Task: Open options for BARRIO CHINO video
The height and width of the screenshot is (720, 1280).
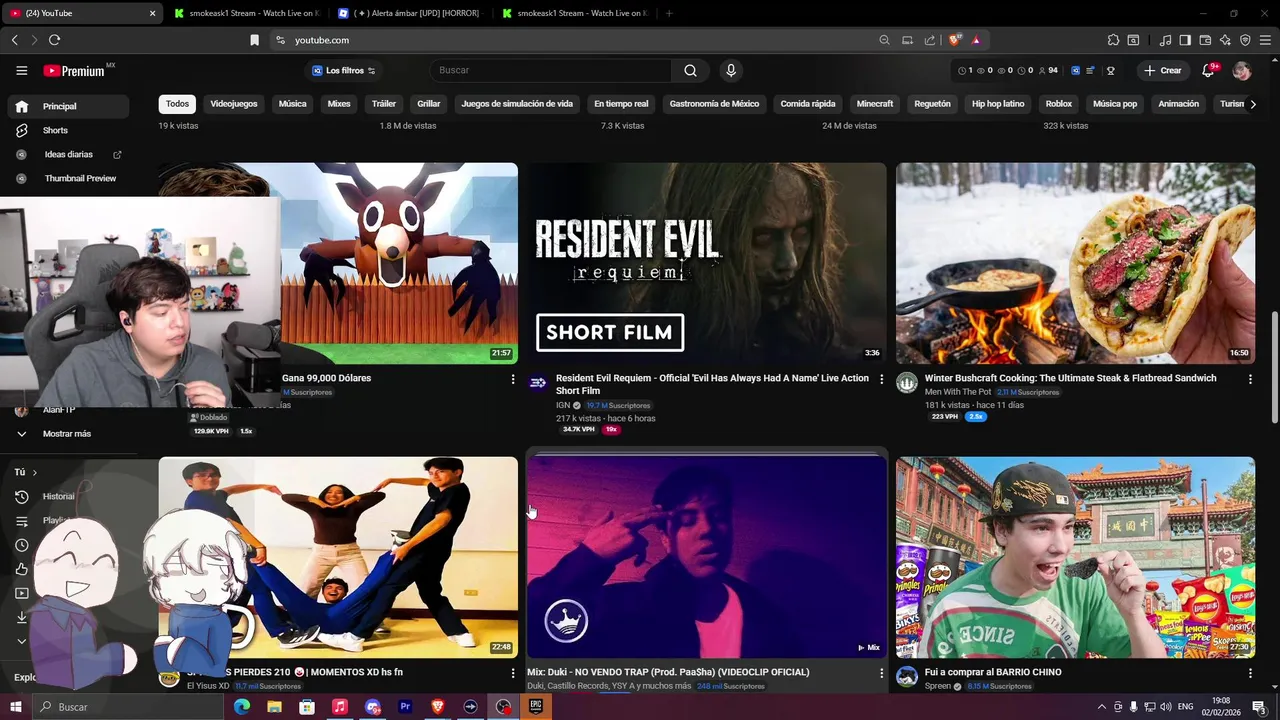Action: click(1250, 673)
